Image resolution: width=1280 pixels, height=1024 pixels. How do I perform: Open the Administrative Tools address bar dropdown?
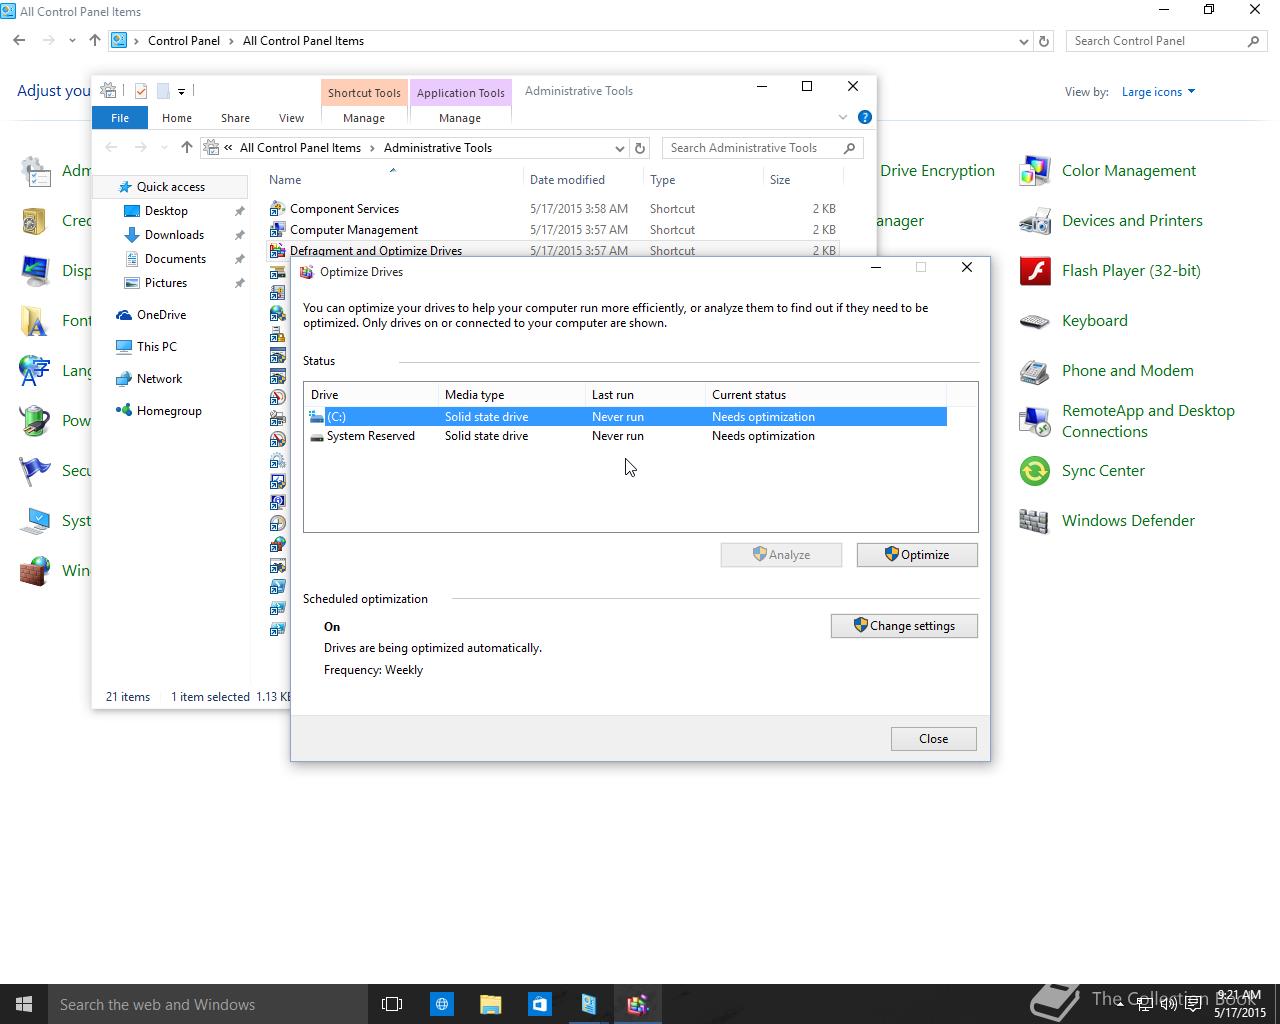[x=619, y=148]
